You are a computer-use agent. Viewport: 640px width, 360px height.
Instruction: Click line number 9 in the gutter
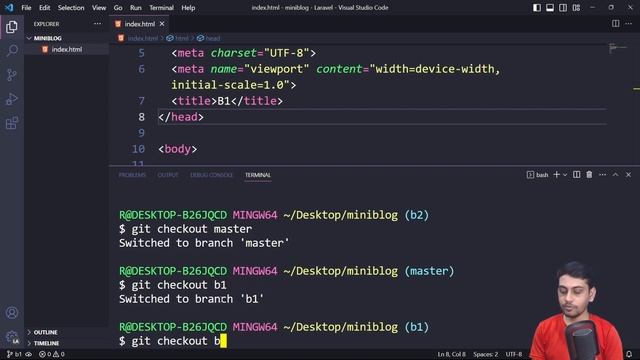pos(141,133)
